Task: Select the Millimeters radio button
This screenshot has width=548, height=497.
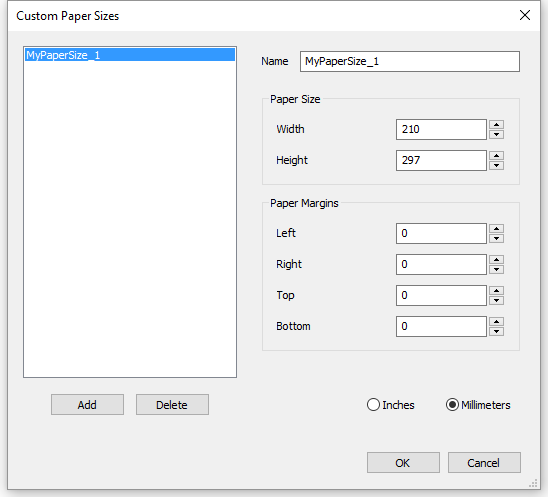Action: click(x=452, y=405)
